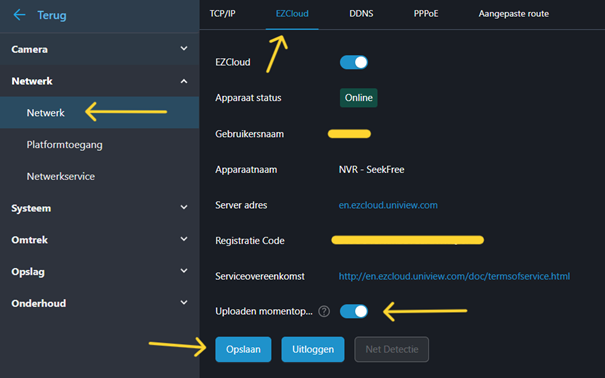Click the Opslag menu heading
Screen dimensions: 605x378
[28, 272]
